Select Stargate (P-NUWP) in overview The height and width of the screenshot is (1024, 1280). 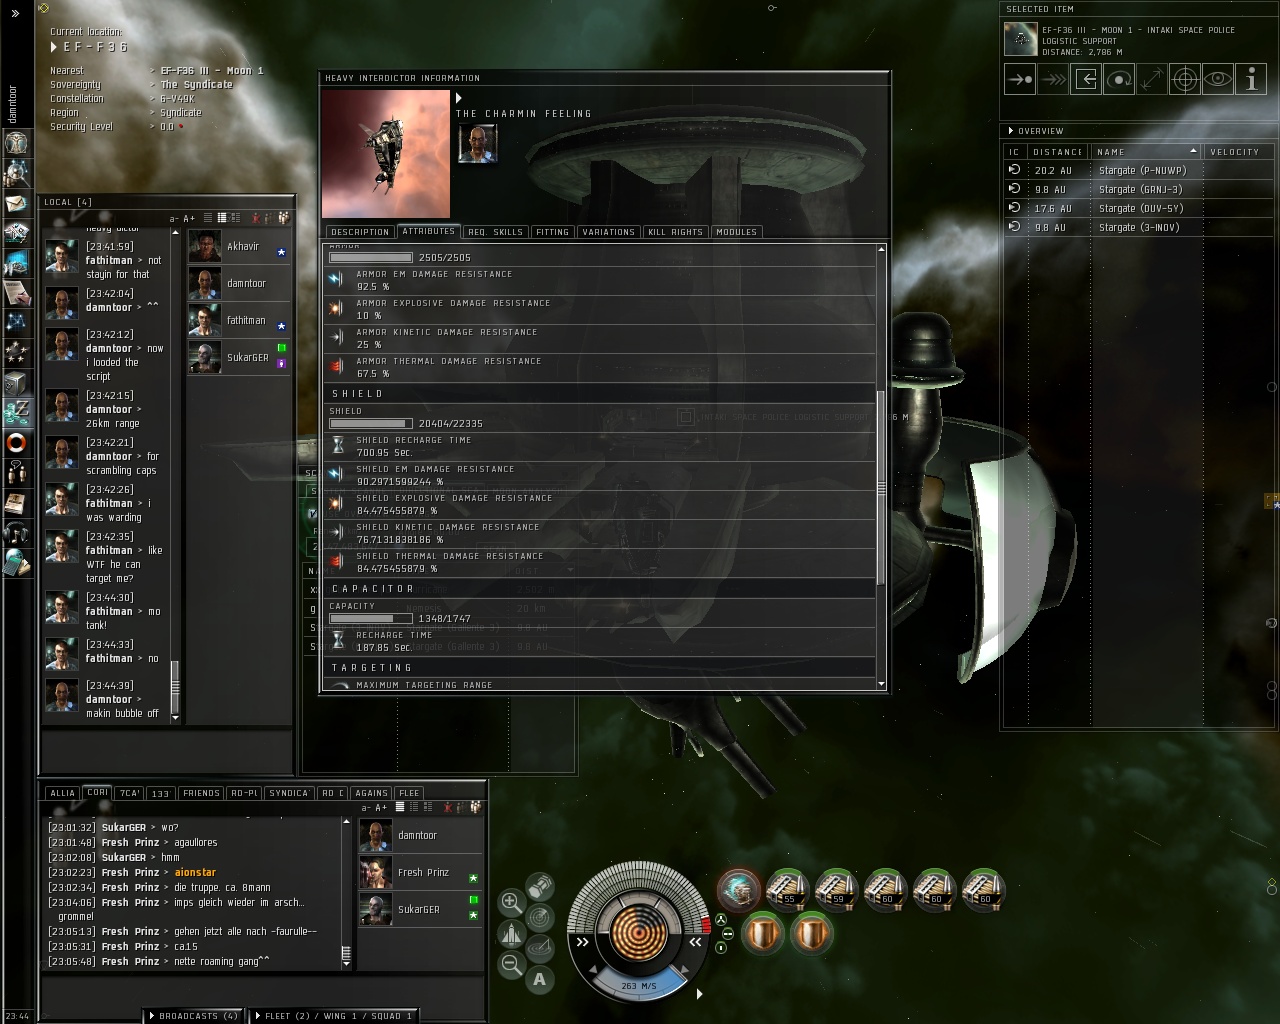coord(1137,171)
